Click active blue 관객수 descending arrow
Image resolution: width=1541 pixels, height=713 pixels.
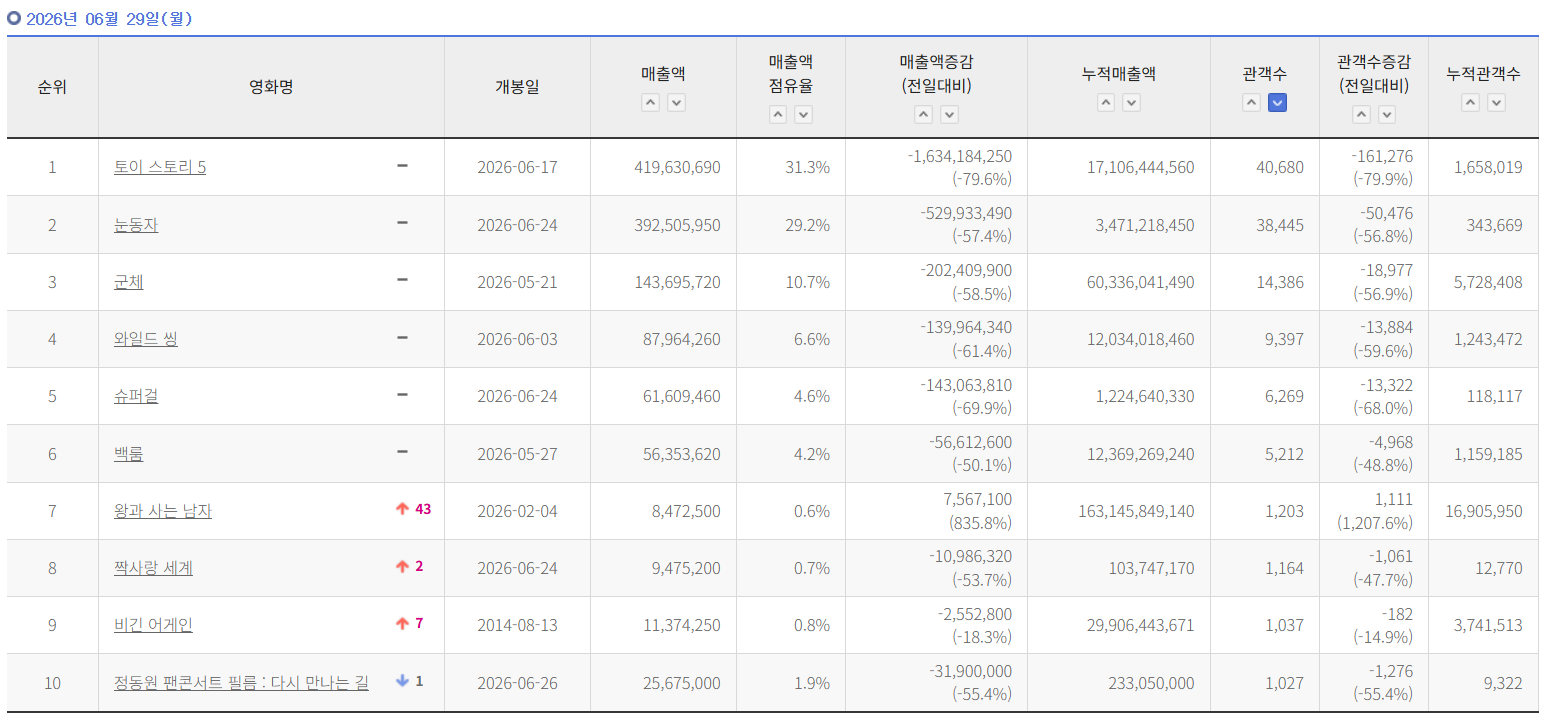pos(1277,102)
